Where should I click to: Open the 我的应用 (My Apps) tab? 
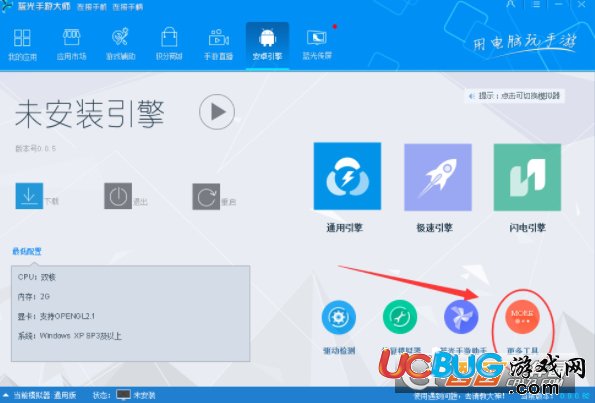(x=22, y=44)
